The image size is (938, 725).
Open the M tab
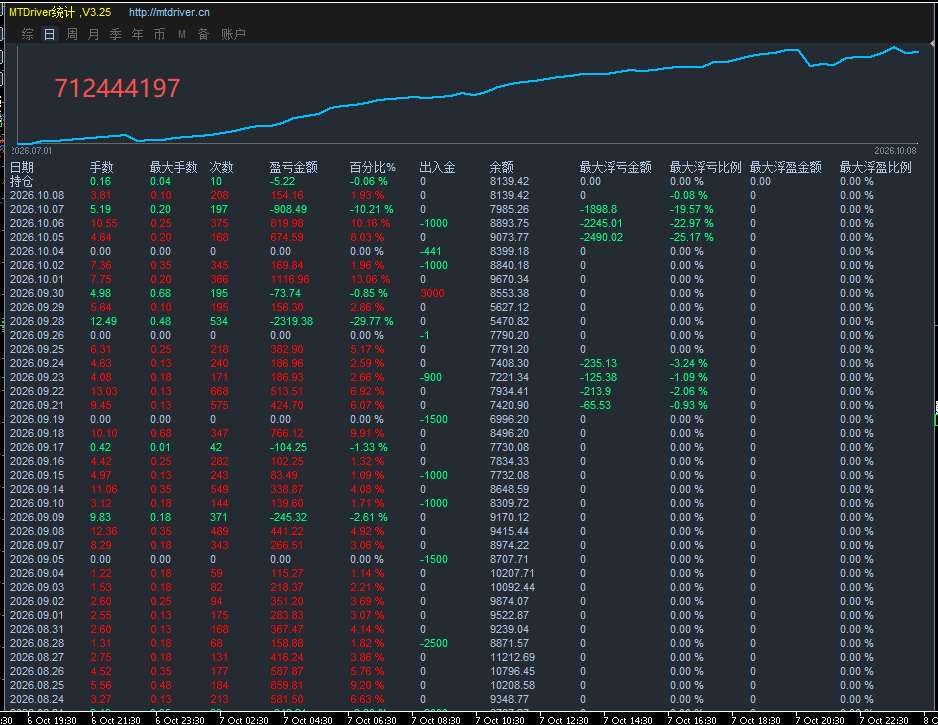(x=181, y=35)
